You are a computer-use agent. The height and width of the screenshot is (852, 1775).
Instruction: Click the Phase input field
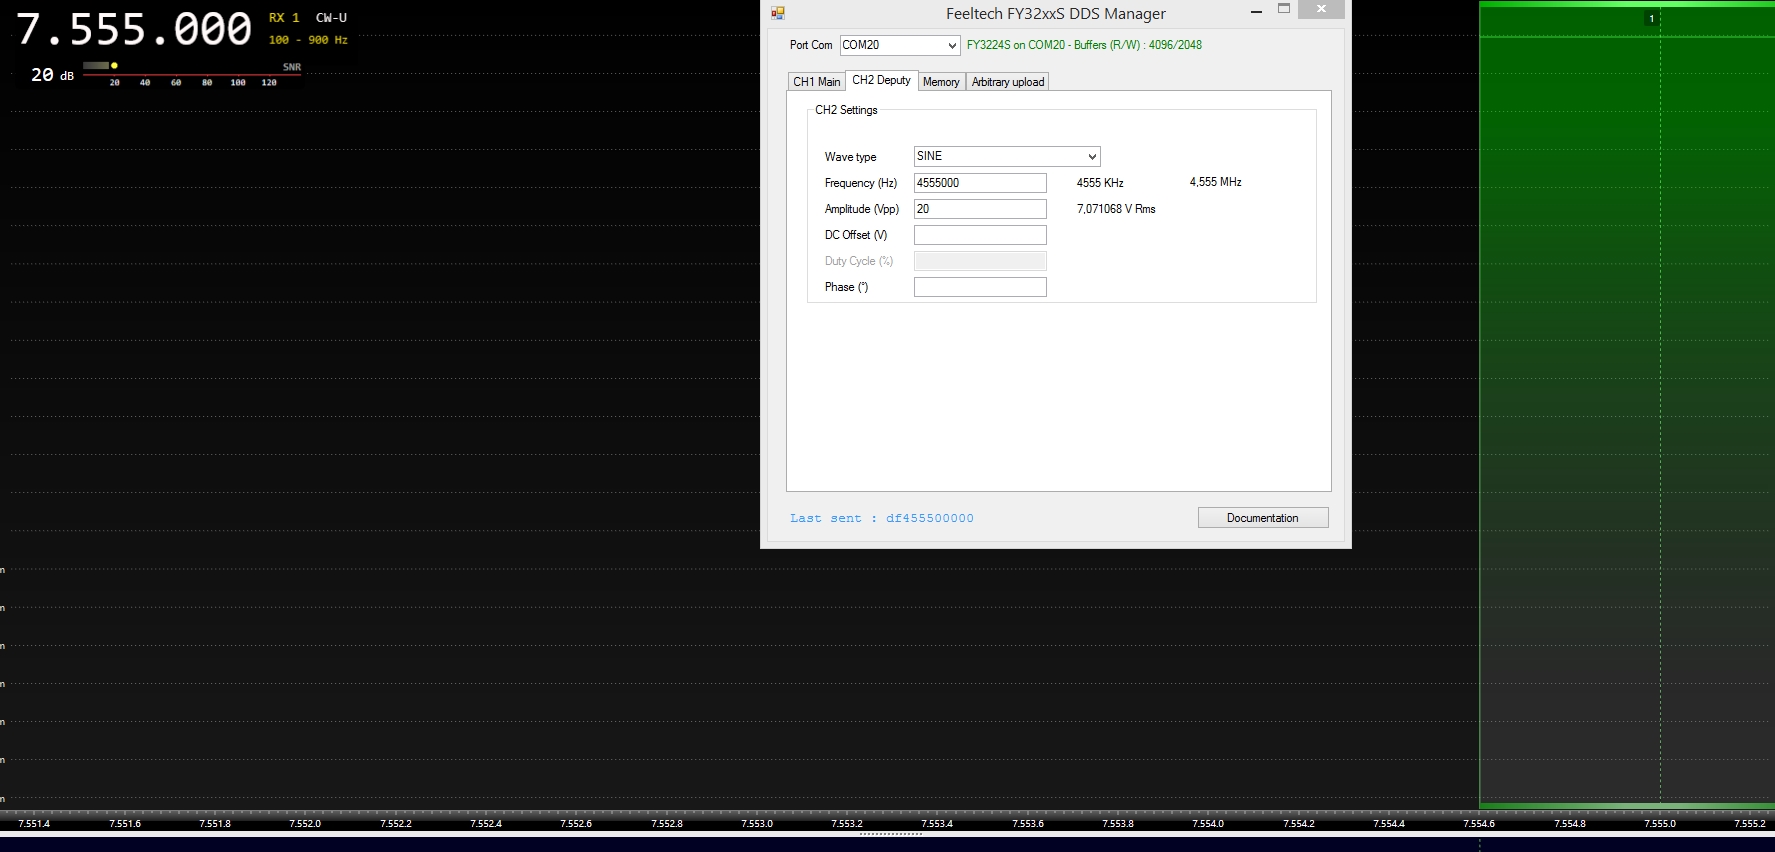click(x=980, y=287)
